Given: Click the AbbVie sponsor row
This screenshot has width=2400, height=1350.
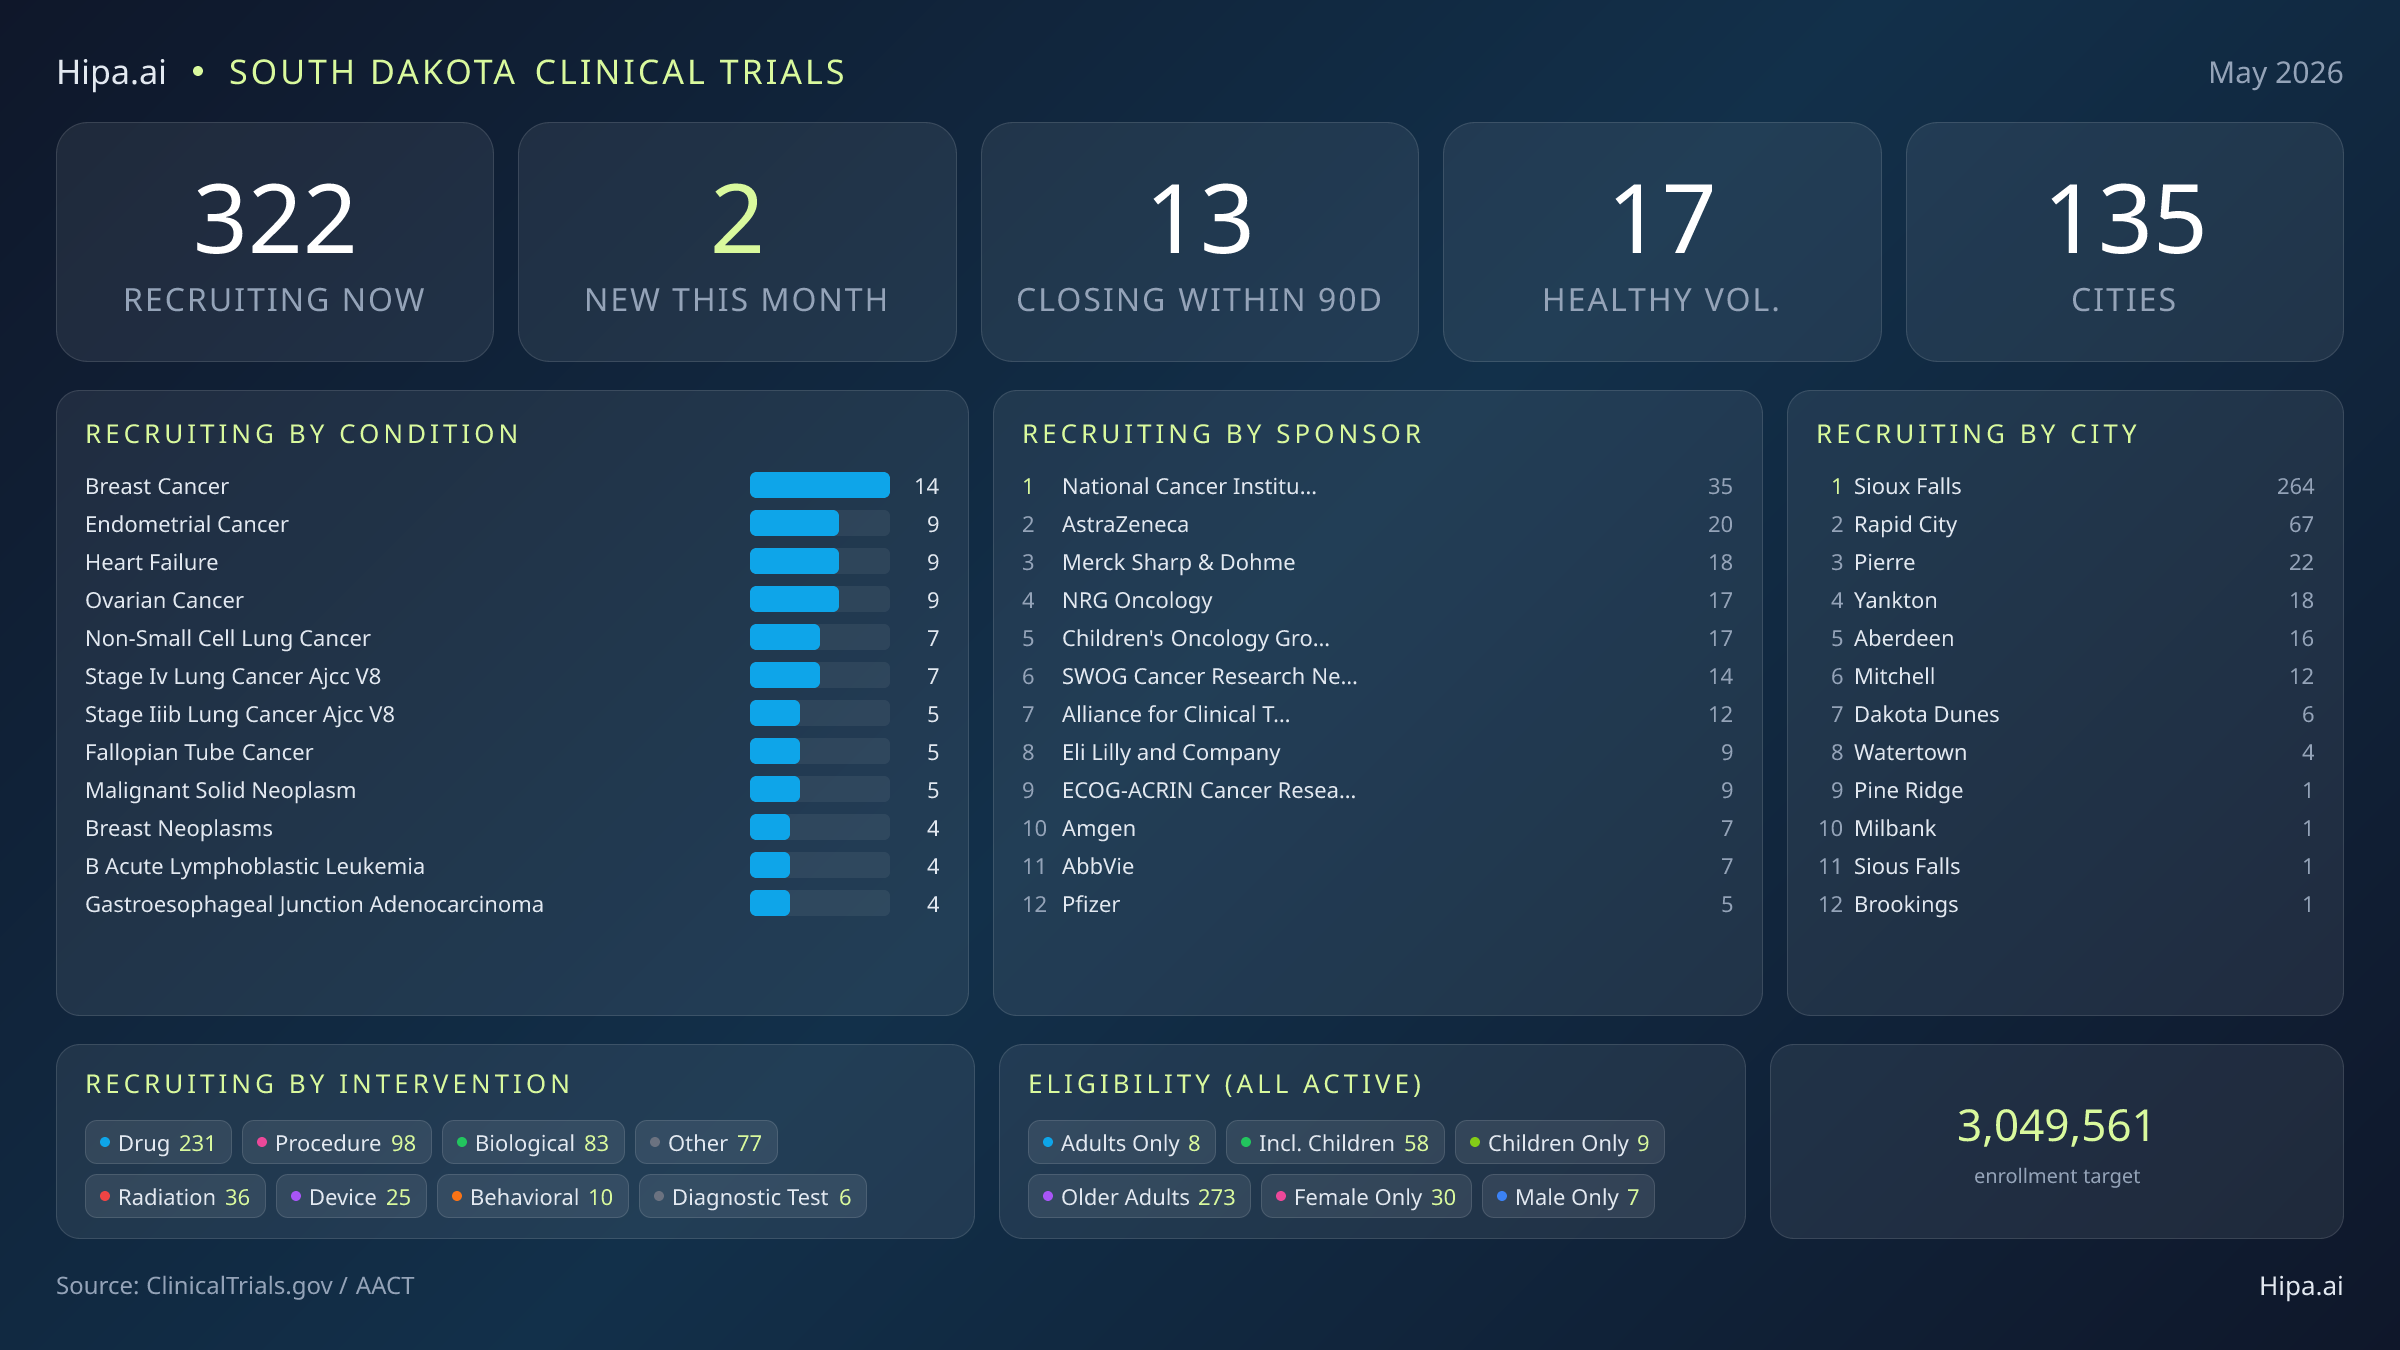Looking at the screenshot, I should [1377, 865].
